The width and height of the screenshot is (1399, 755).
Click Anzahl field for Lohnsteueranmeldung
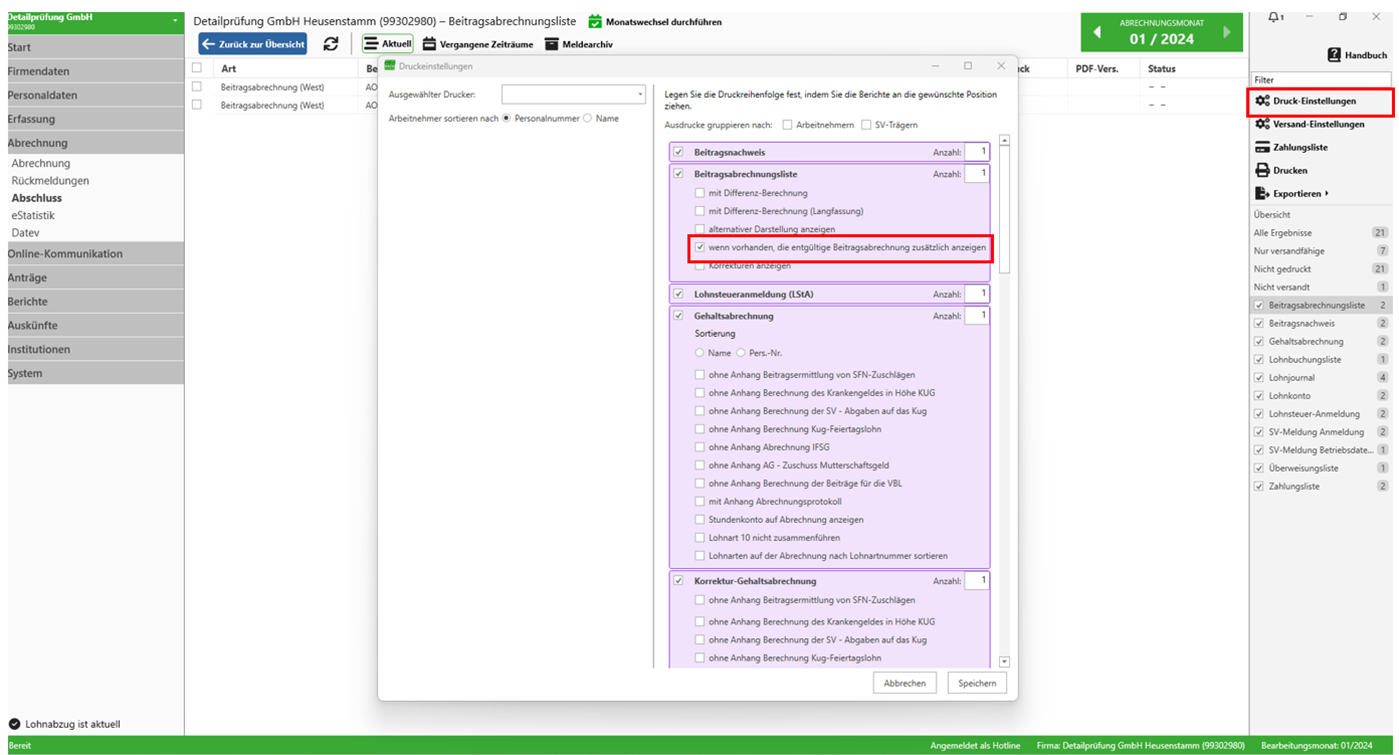point(977,294)
